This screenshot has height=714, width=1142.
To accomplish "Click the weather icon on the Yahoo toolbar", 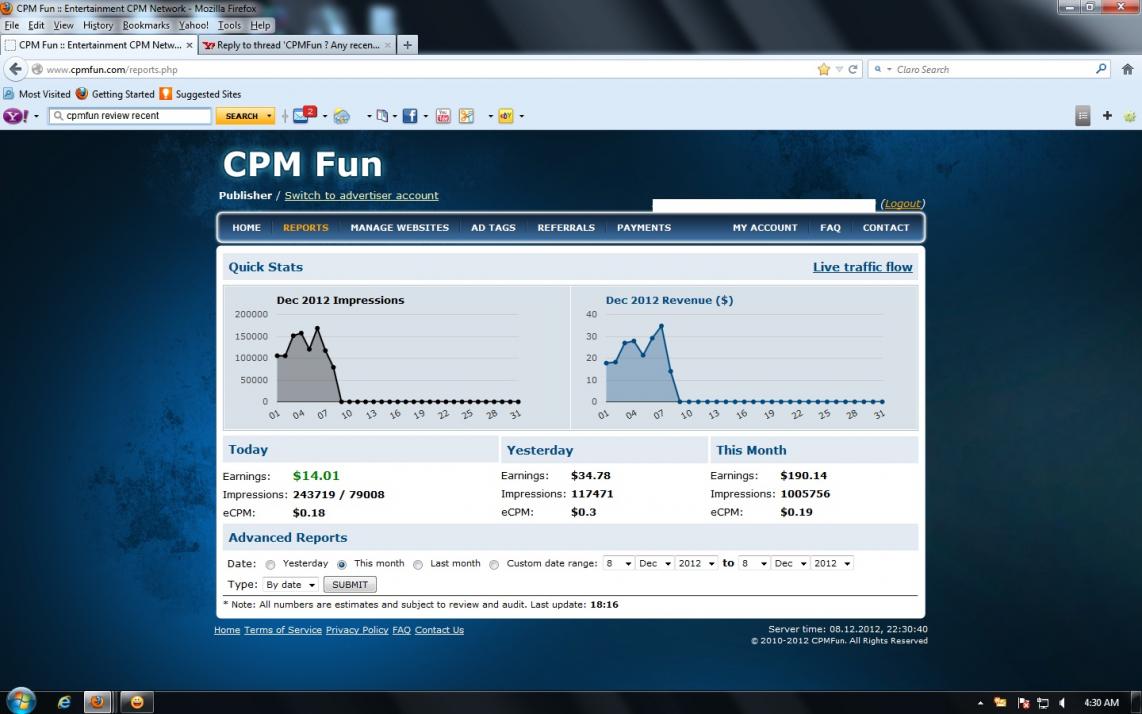I will point(342,116).
